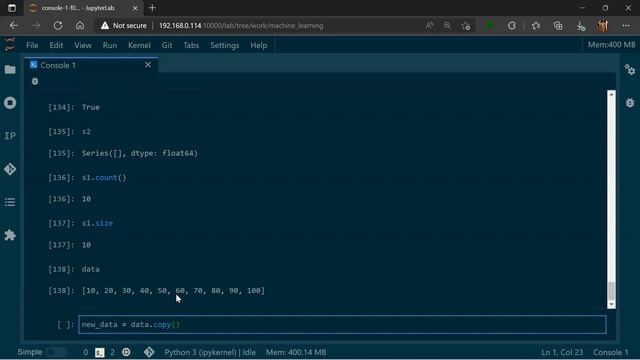
Task: Open the Kernel menu
Action: click(140, 45)
